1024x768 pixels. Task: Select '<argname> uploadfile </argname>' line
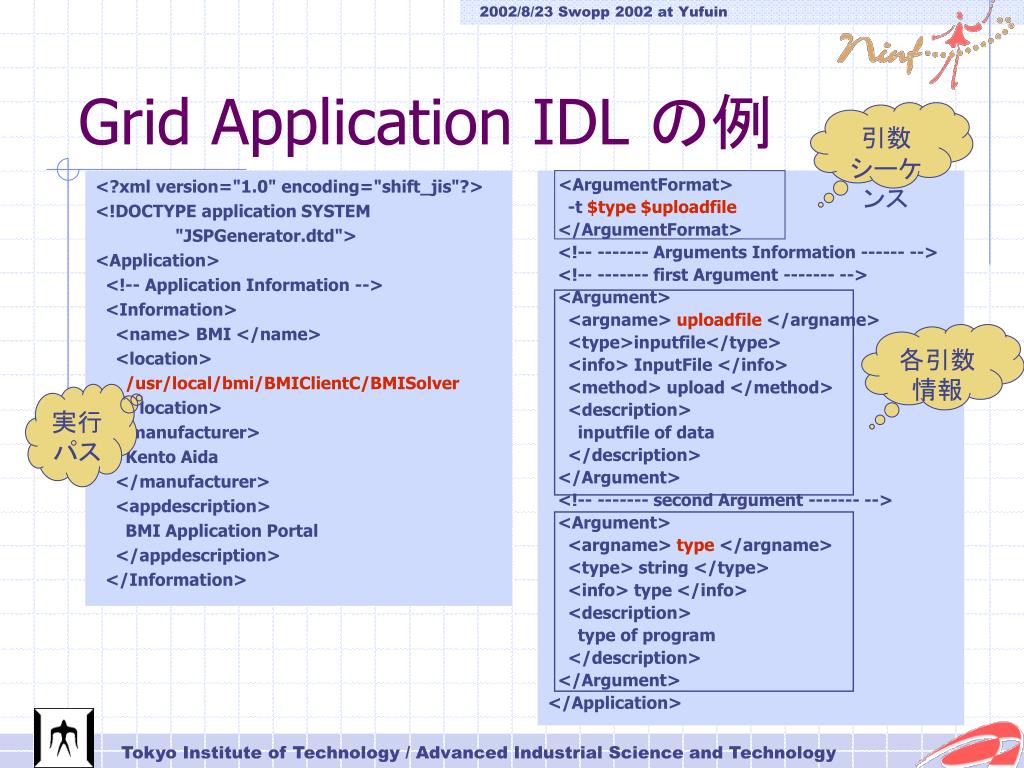coord(724,320)
